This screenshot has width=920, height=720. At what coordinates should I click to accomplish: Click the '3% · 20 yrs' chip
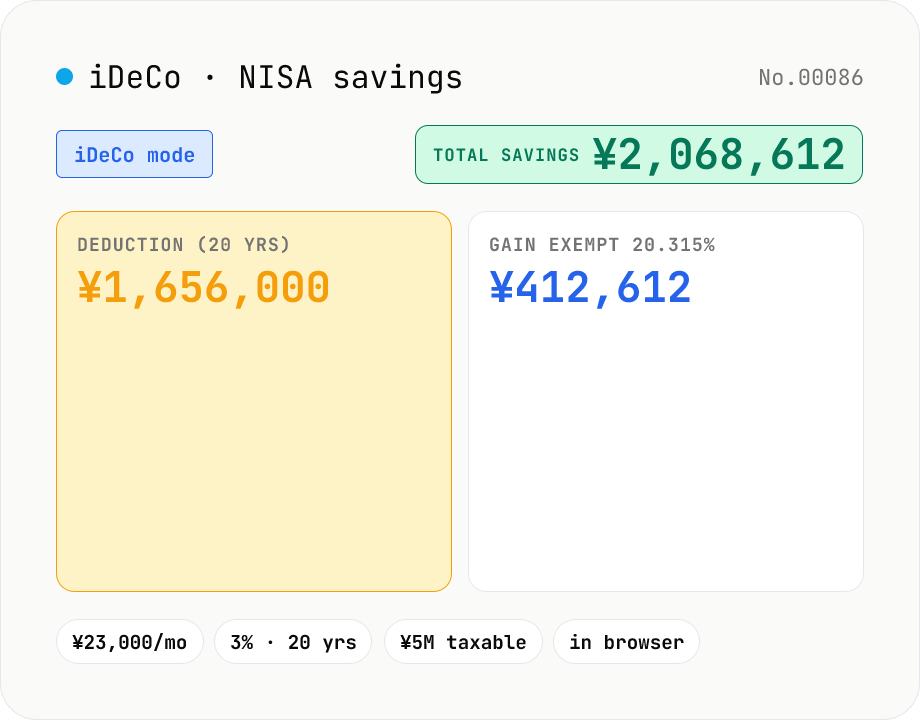pyautogui.click(x=293, y=642)
